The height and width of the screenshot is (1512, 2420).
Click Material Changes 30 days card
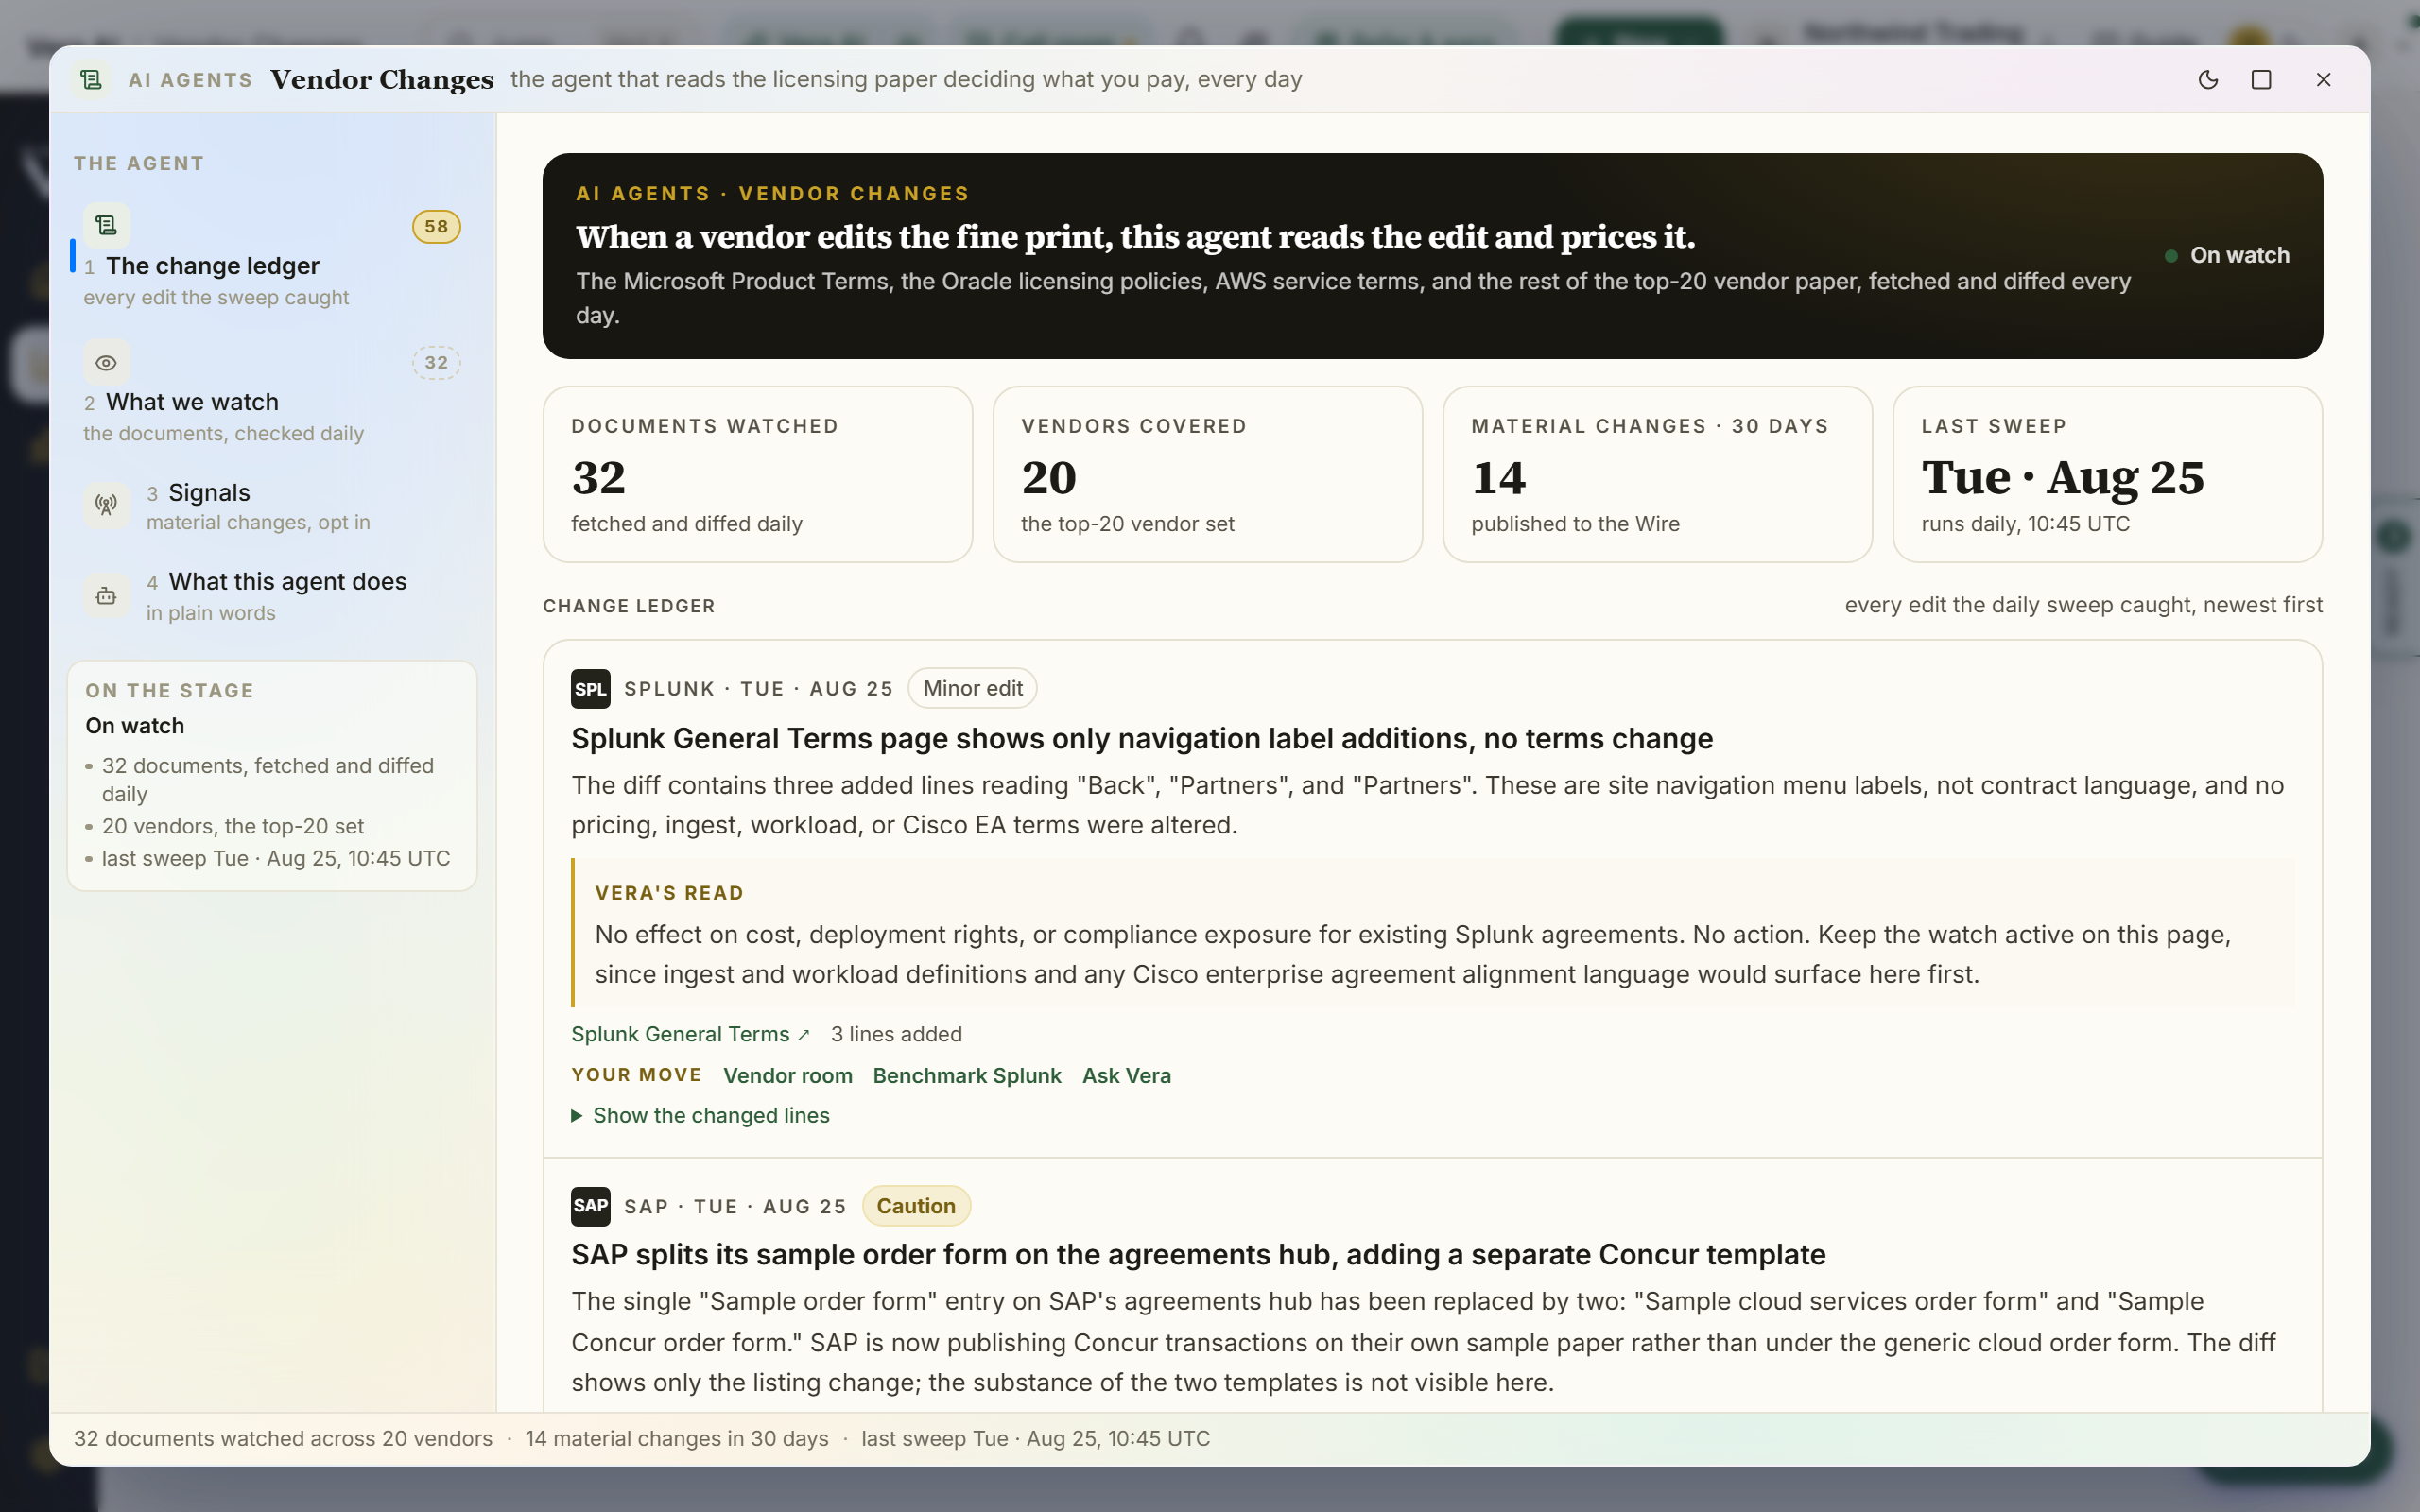click(1658, 475)
